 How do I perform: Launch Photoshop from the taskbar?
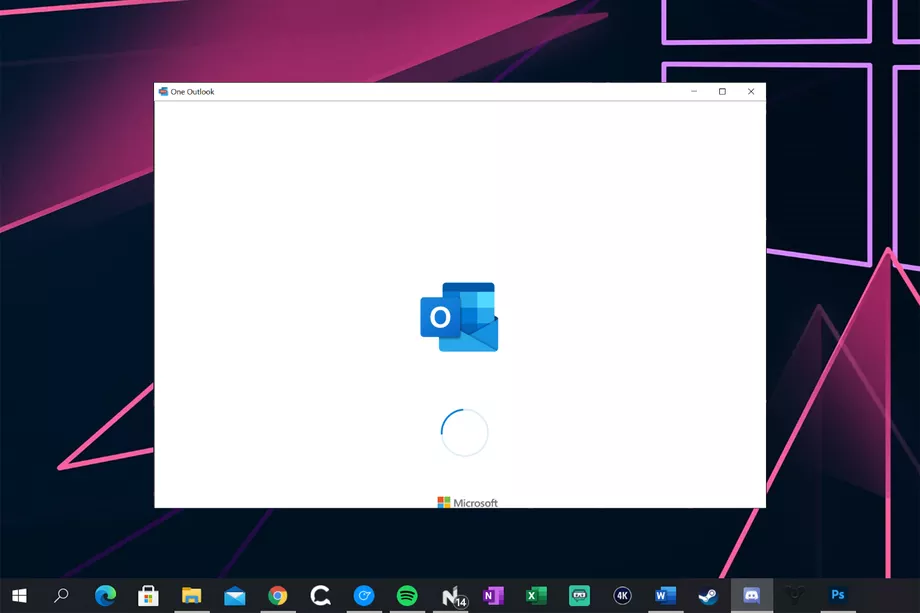(x=838, y=595)
